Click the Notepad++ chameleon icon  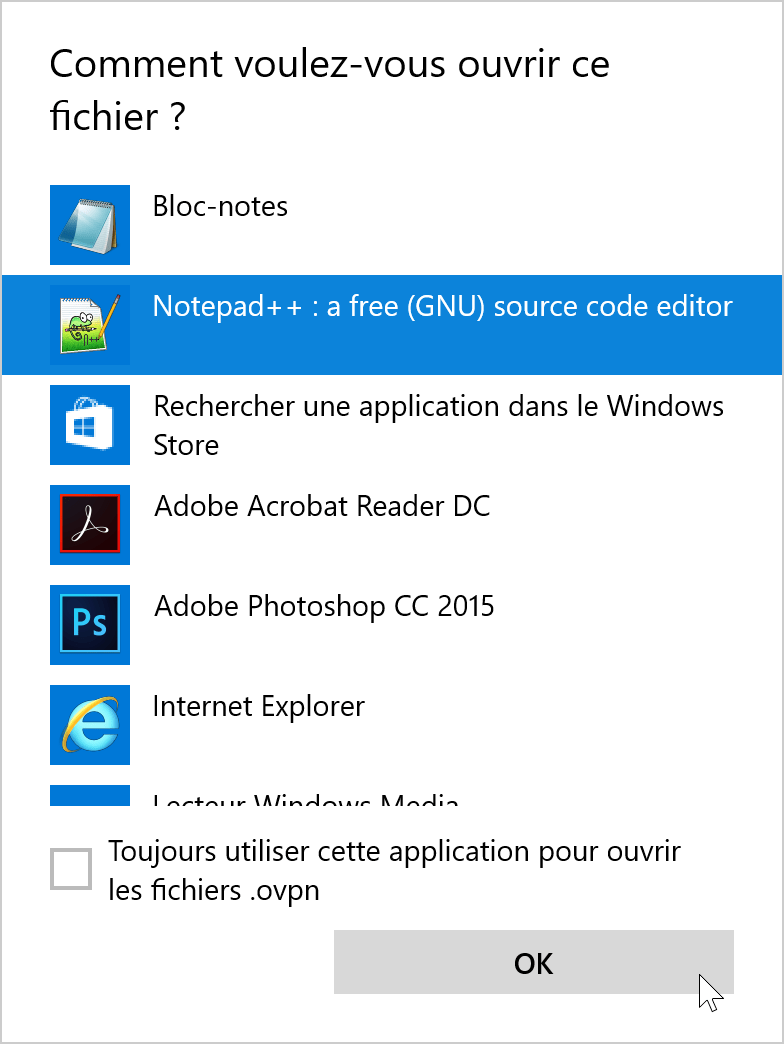[90, 325]
